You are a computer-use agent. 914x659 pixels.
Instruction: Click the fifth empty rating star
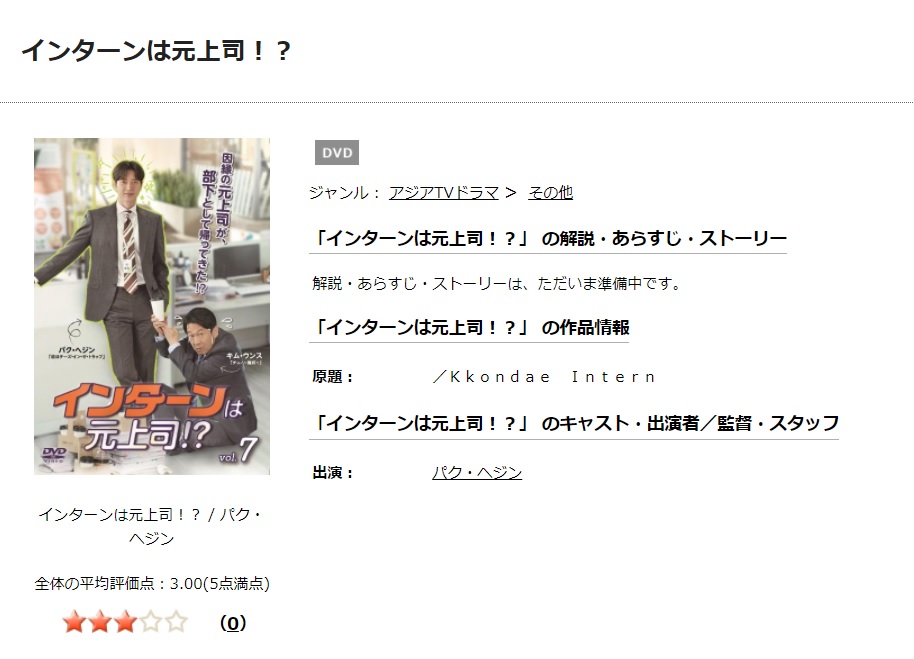coord(175,622)
